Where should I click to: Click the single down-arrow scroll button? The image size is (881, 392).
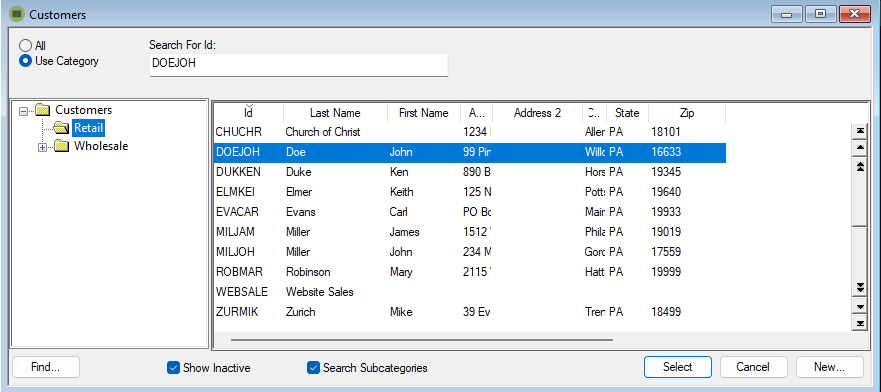click(x=859, y=306)
